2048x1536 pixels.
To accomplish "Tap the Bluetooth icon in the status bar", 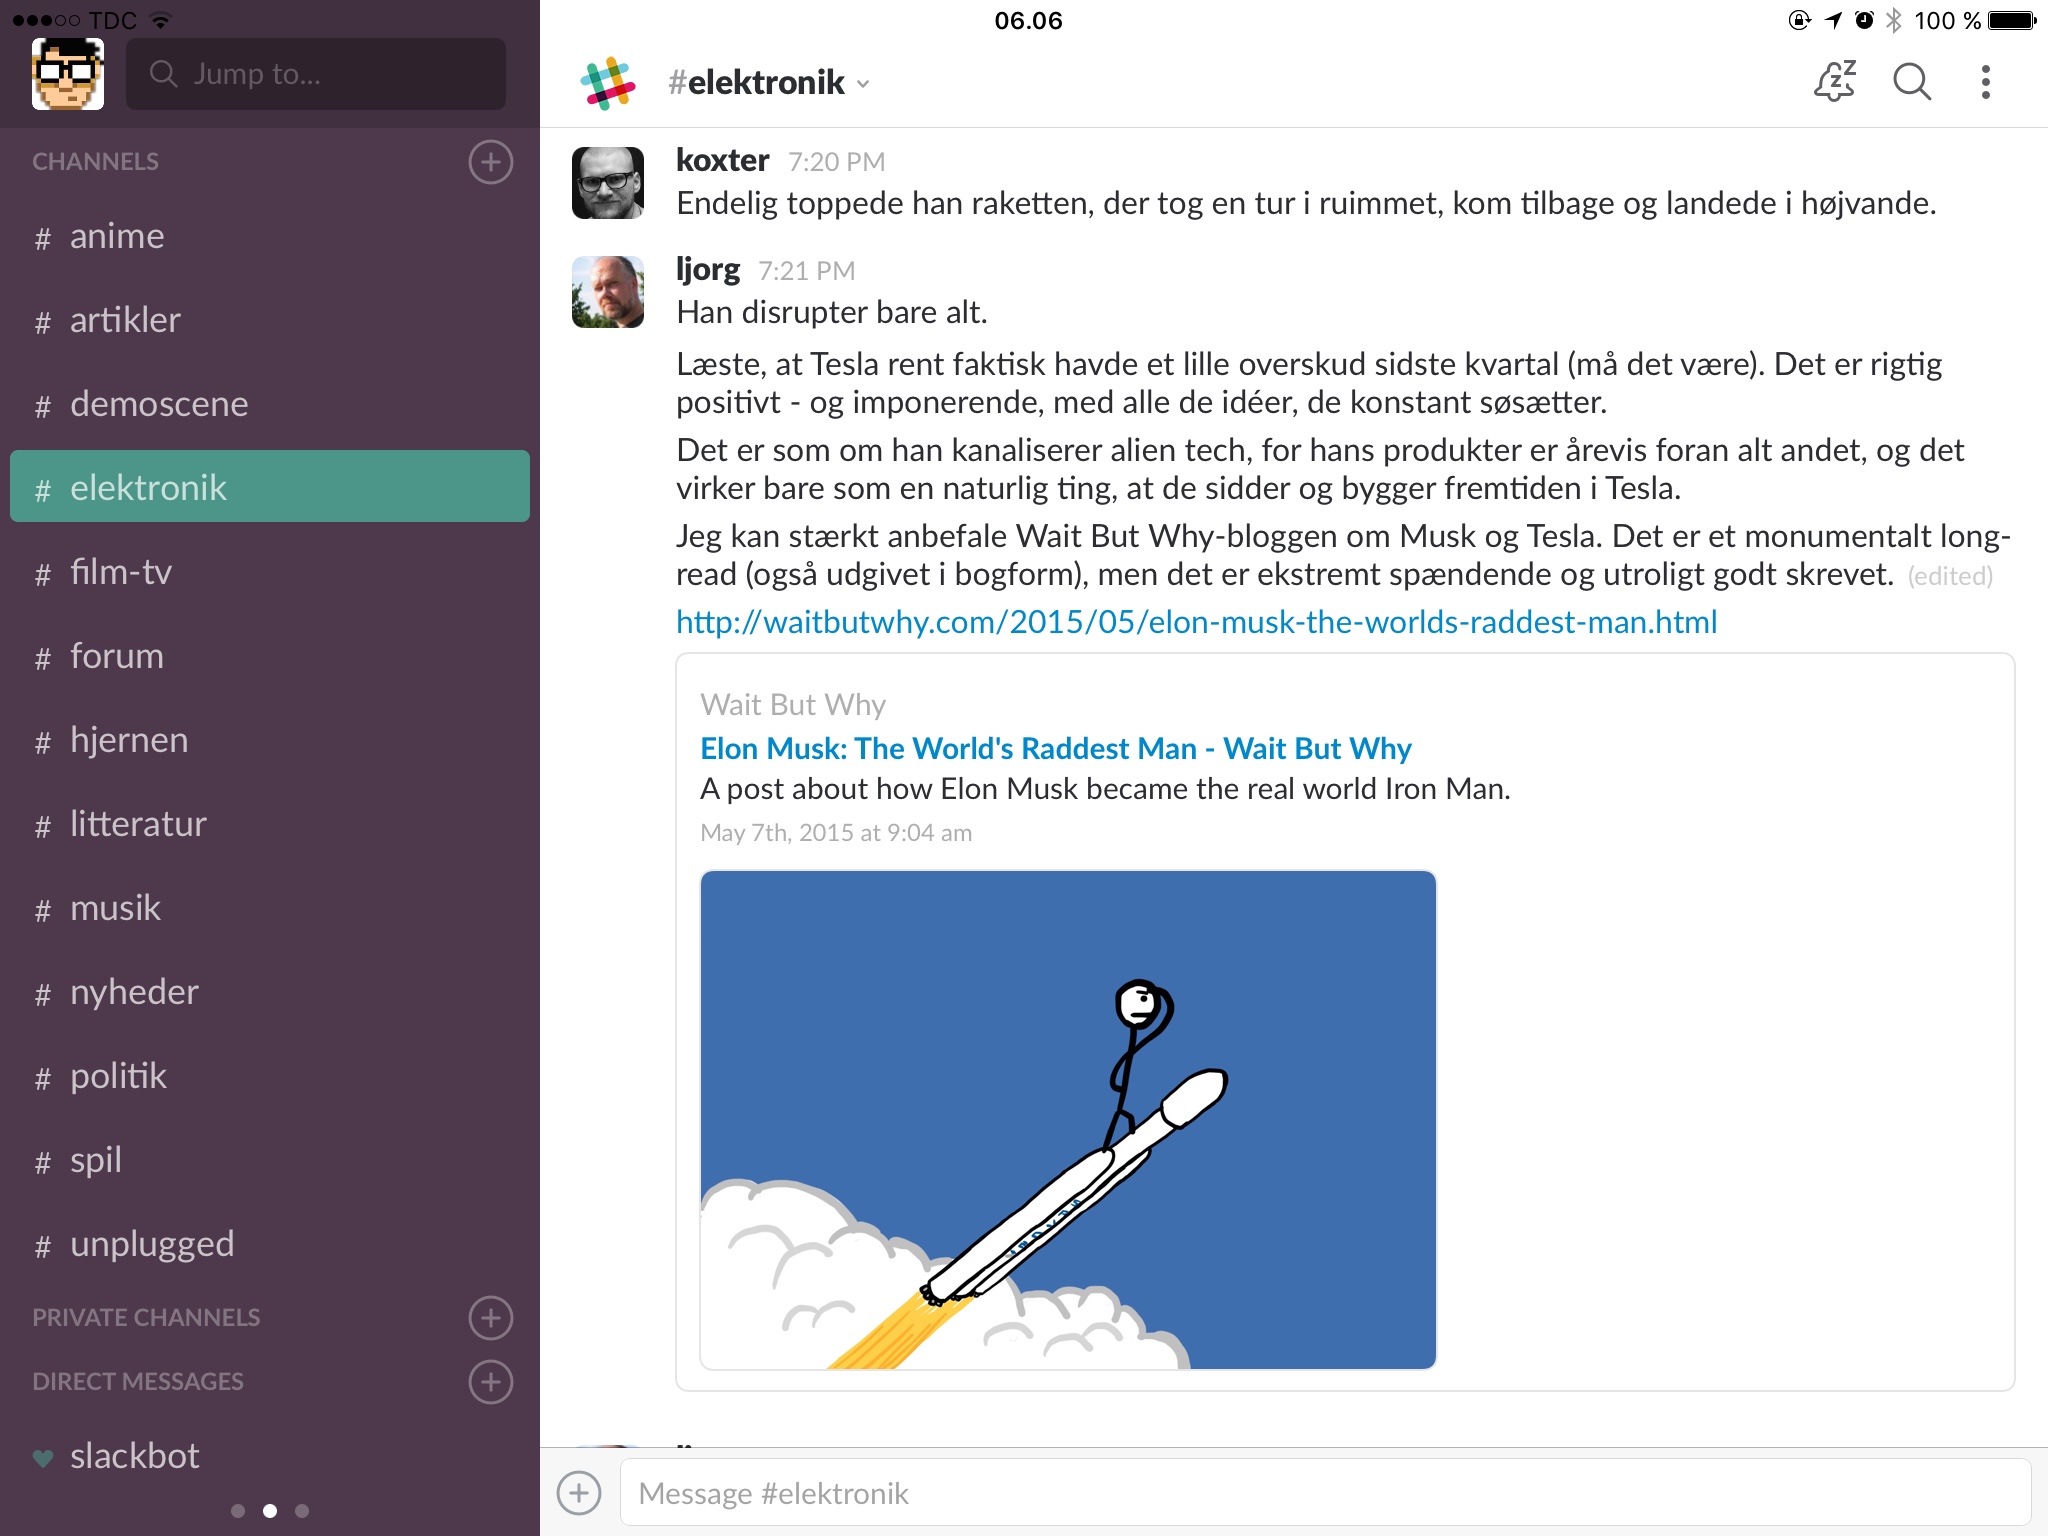I will tap(1894, 20).
